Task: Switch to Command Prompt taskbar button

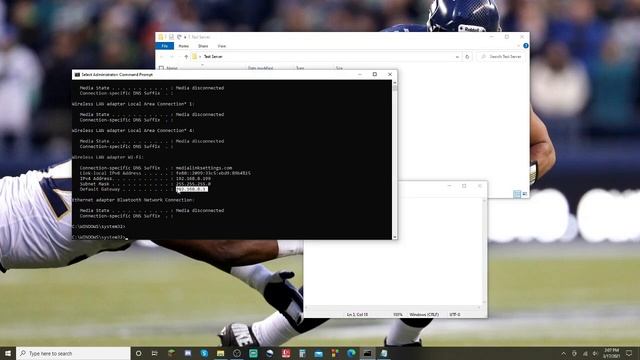Action: [367, 353]
